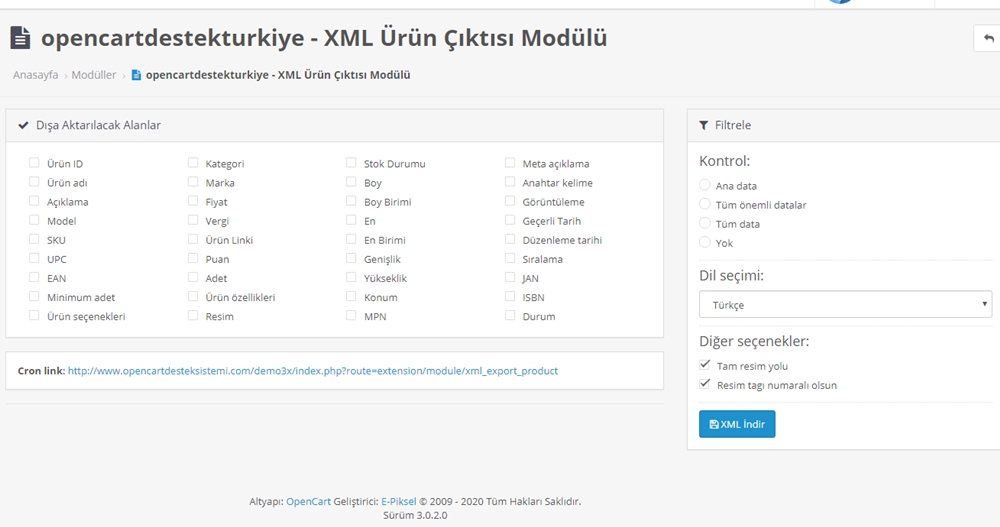Viewport: 1000px width, 527px height.
Task: Select the Ana data radio option
Action: click(x=705, y=185)
